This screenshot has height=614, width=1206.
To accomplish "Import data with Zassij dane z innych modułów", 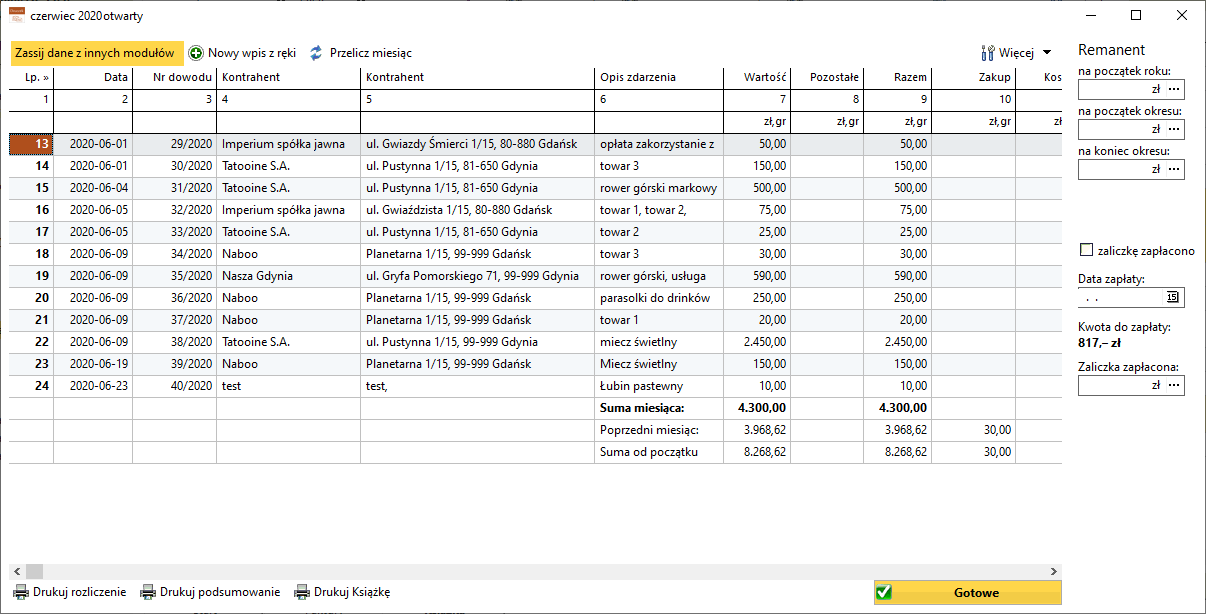I will coord(96,53).
